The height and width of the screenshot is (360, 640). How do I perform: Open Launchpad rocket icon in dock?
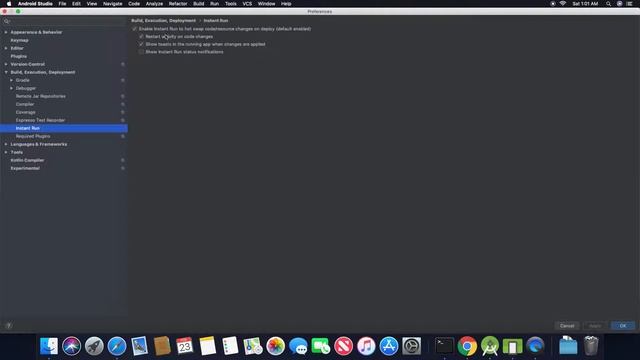coord(94,346)
